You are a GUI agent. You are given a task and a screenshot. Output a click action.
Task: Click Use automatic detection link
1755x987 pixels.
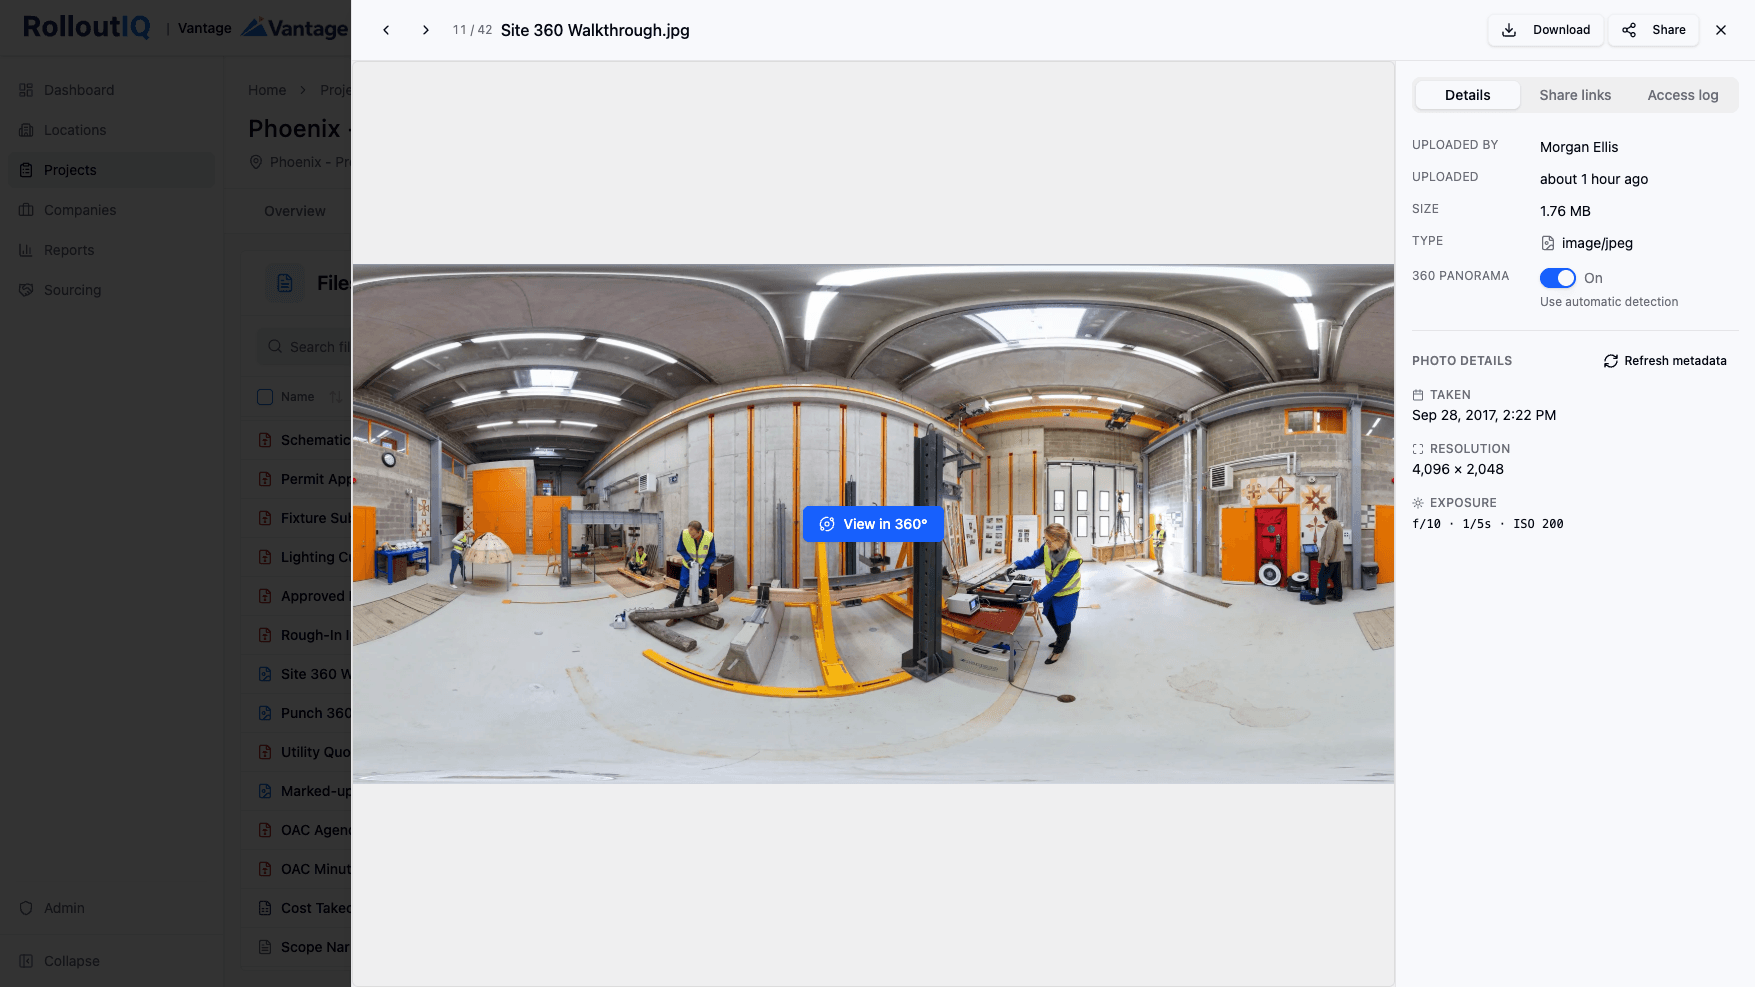(1609, 302)
